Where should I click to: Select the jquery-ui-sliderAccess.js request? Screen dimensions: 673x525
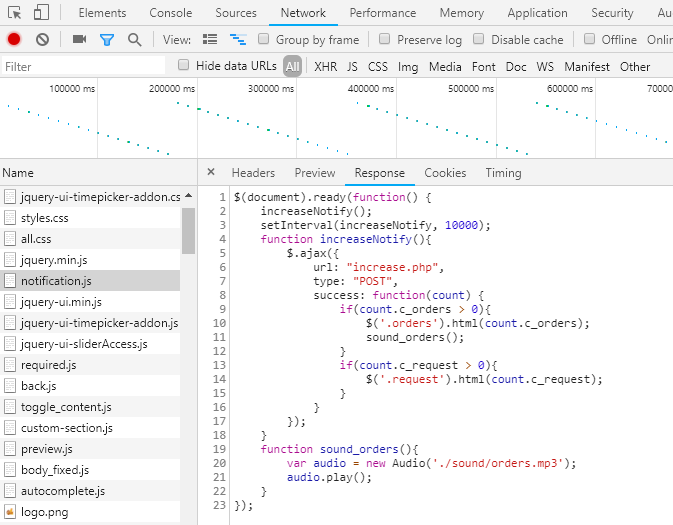click(90, 344)
